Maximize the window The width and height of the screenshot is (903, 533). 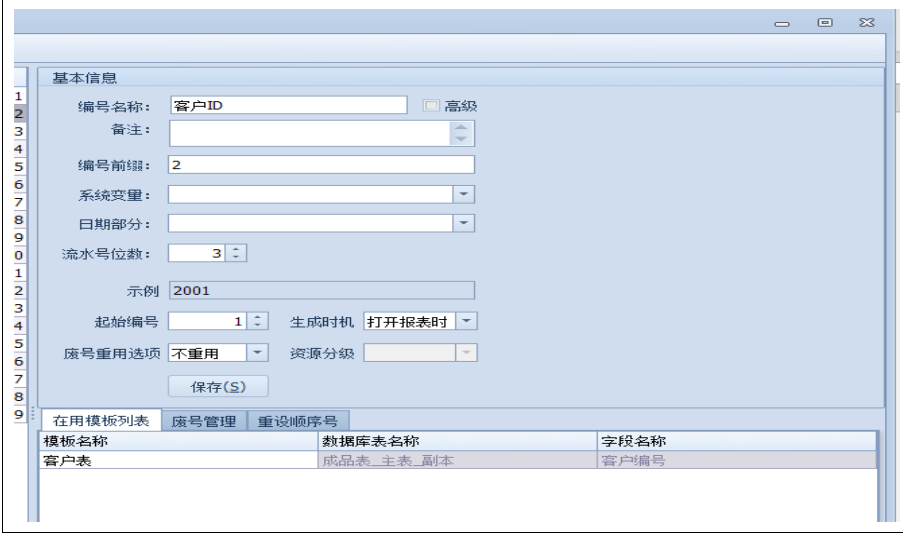(x=826, y=21)
